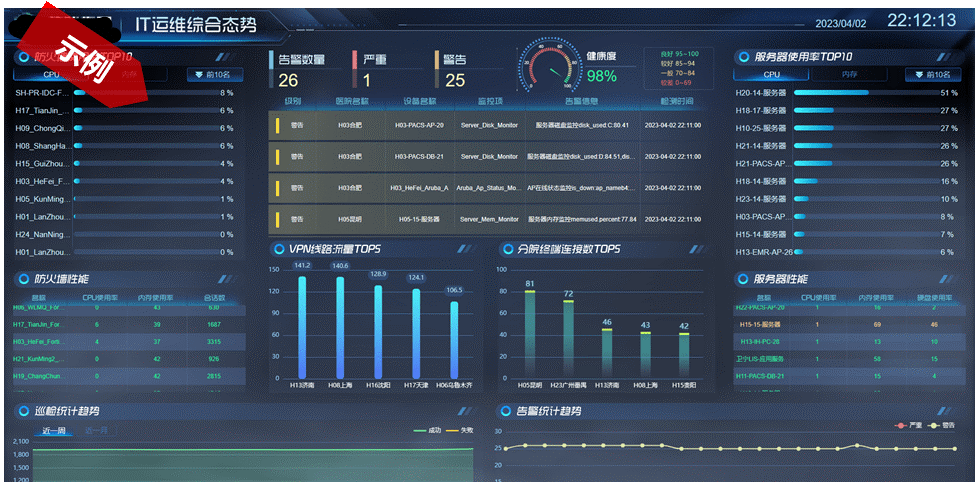Click the 设备名称 column header

420,101
